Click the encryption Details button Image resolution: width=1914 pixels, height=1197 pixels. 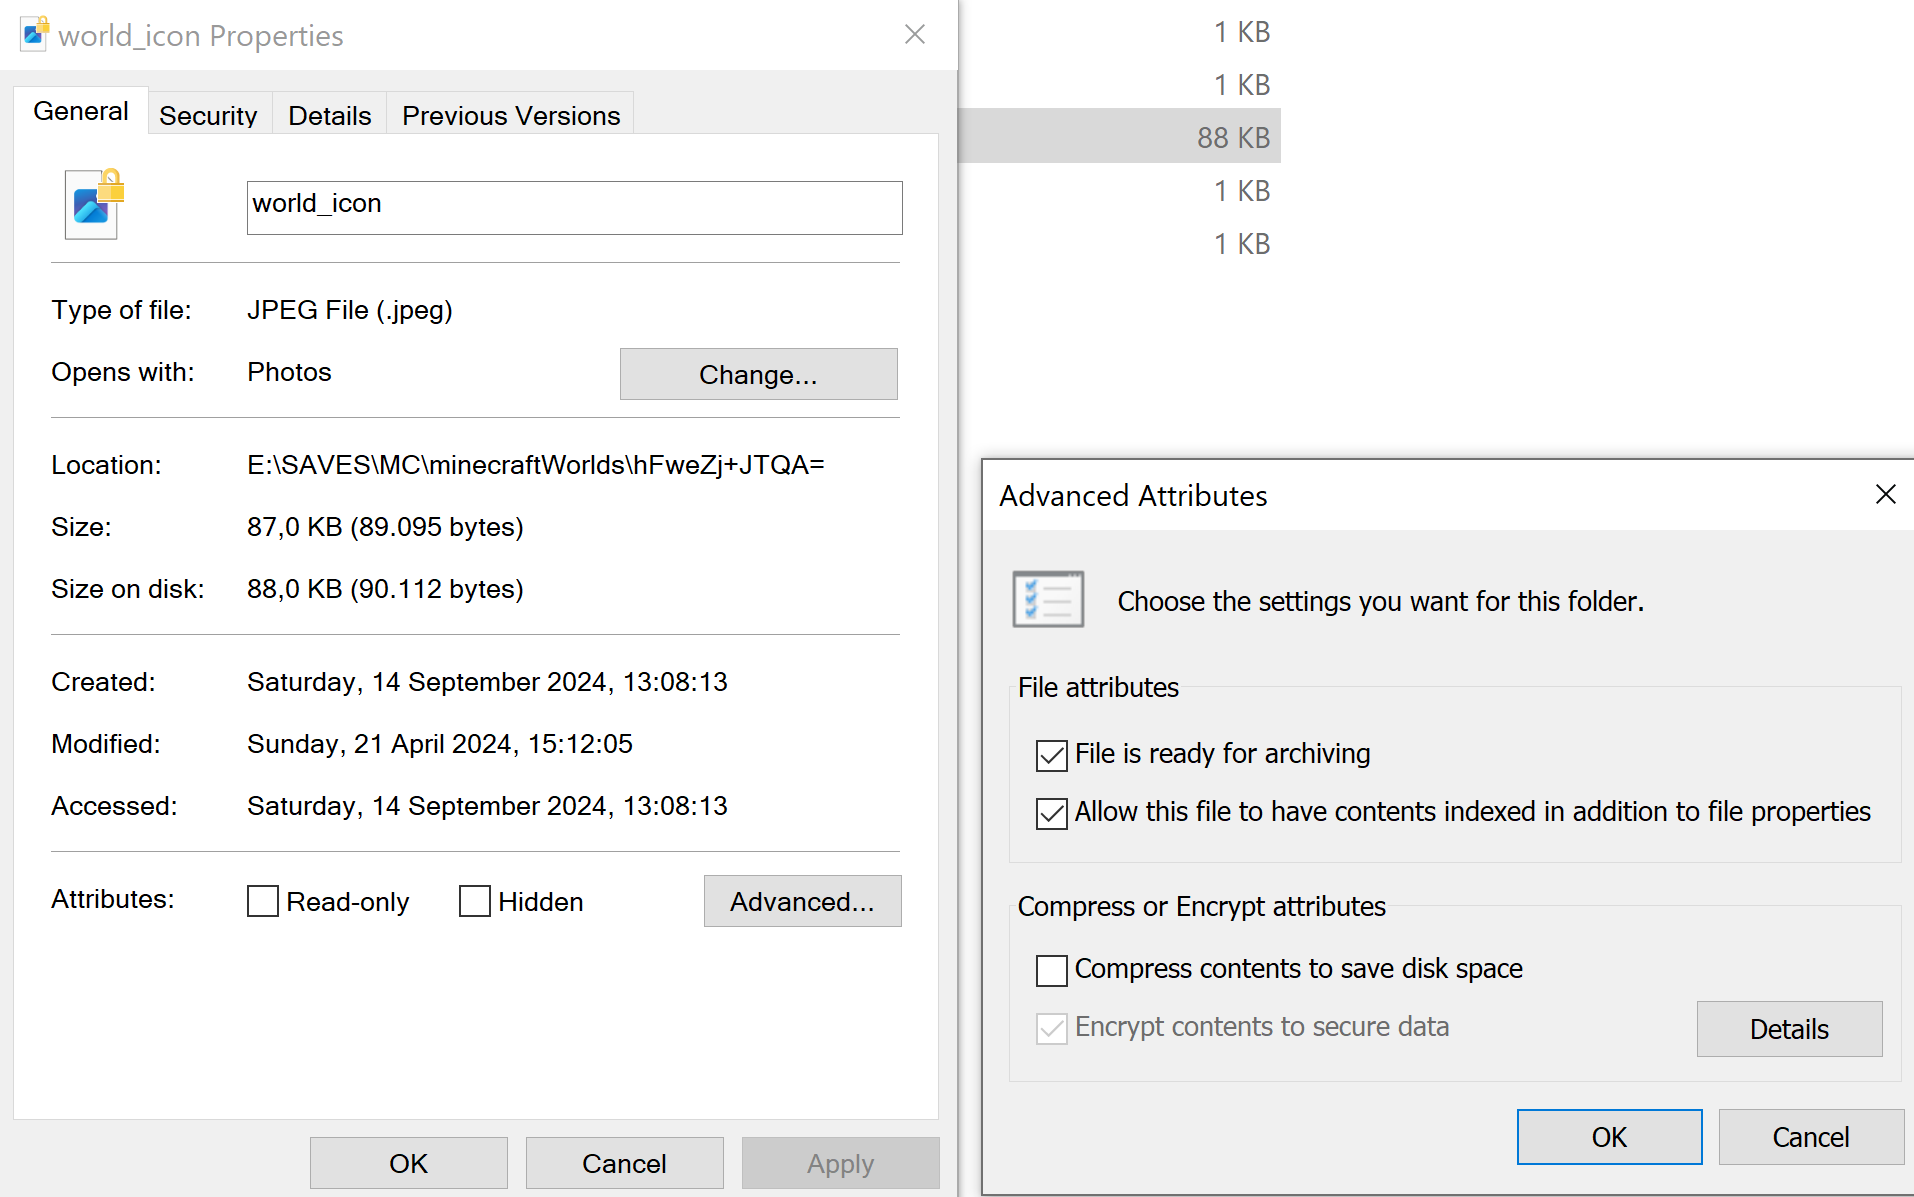[x=1788, y=1029]
